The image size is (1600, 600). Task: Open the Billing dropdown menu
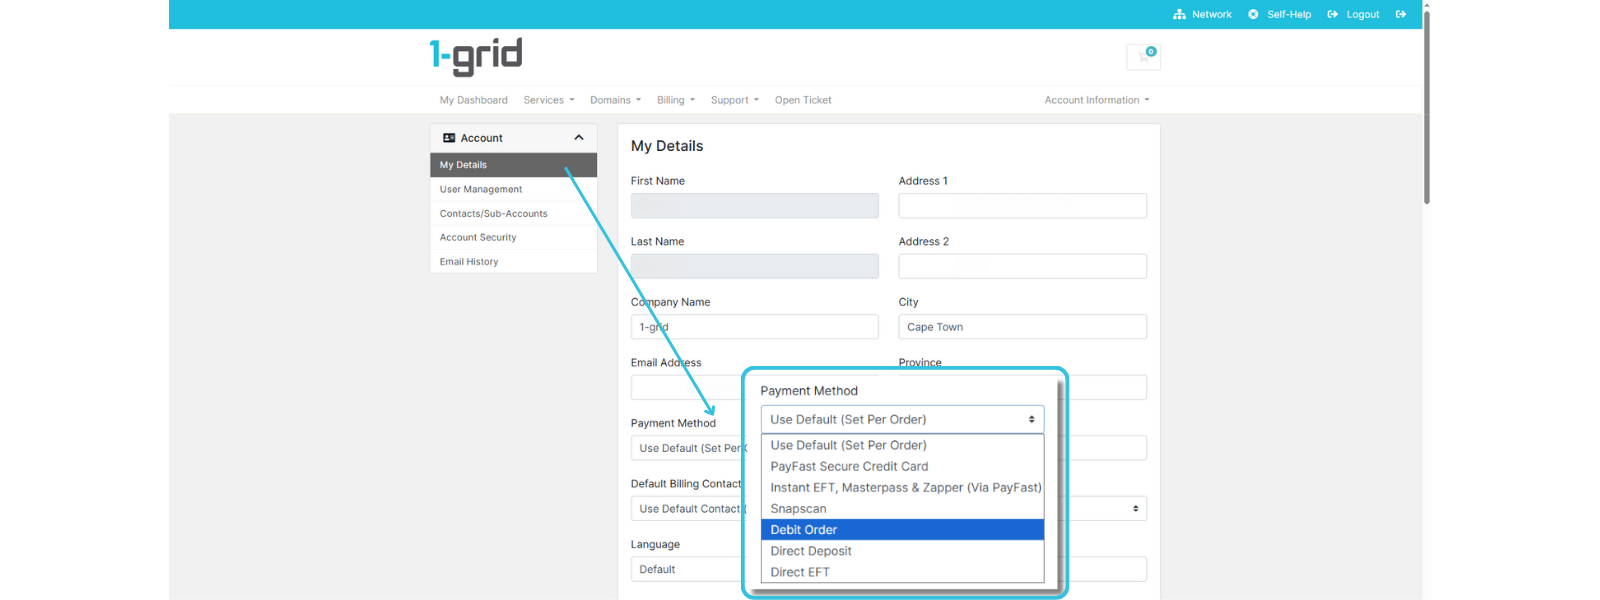pyautogui.click(x=675, y=100)
